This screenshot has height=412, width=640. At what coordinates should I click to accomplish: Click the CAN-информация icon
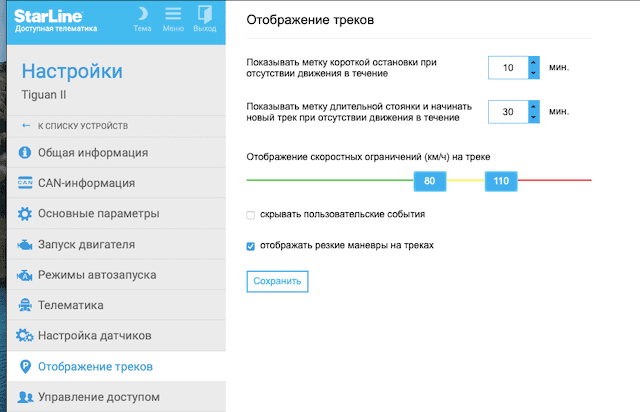pos(25,183)
